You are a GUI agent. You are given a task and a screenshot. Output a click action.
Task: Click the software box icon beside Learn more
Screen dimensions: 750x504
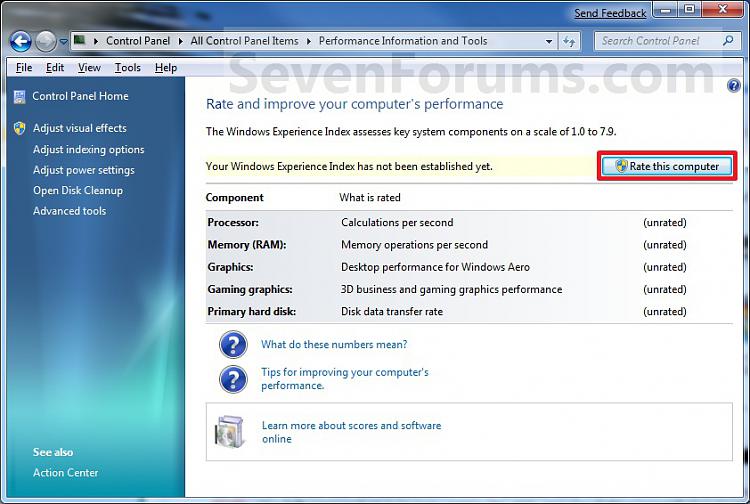230,432
